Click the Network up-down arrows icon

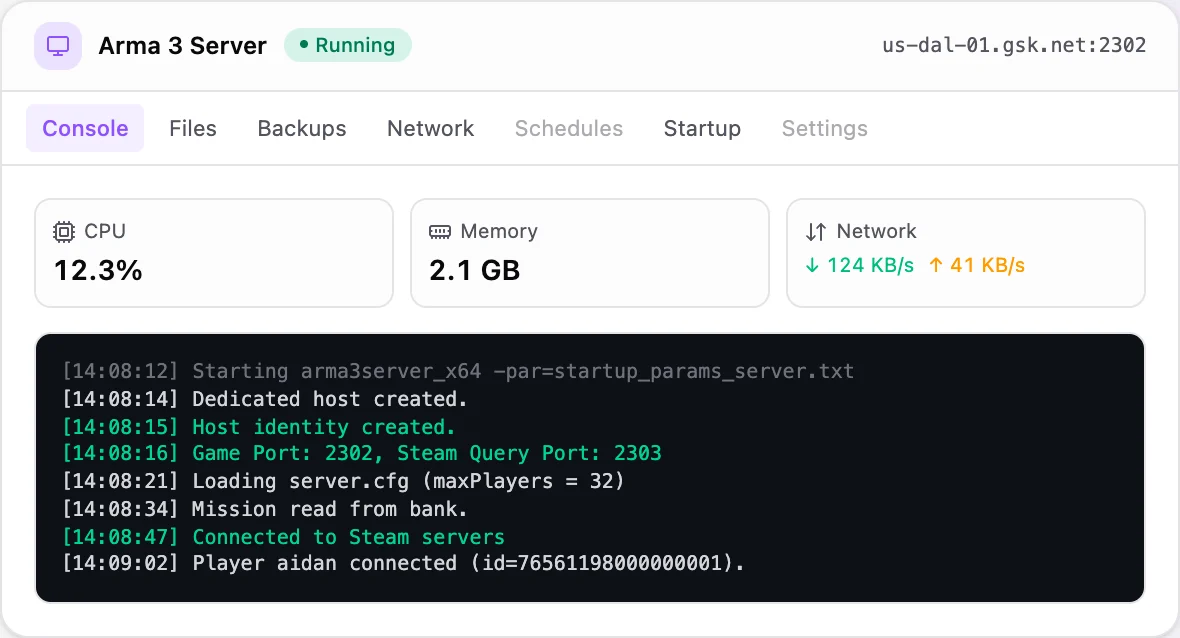(x=816, y=232)
